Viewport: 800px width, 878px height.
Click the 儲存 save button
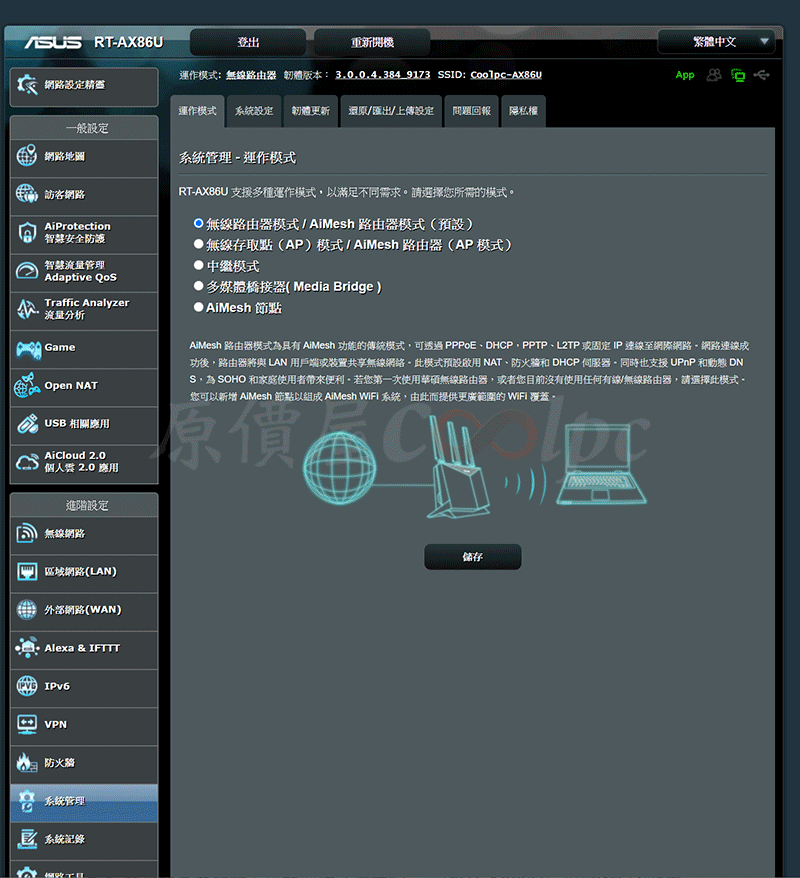(x=473, y=557)
